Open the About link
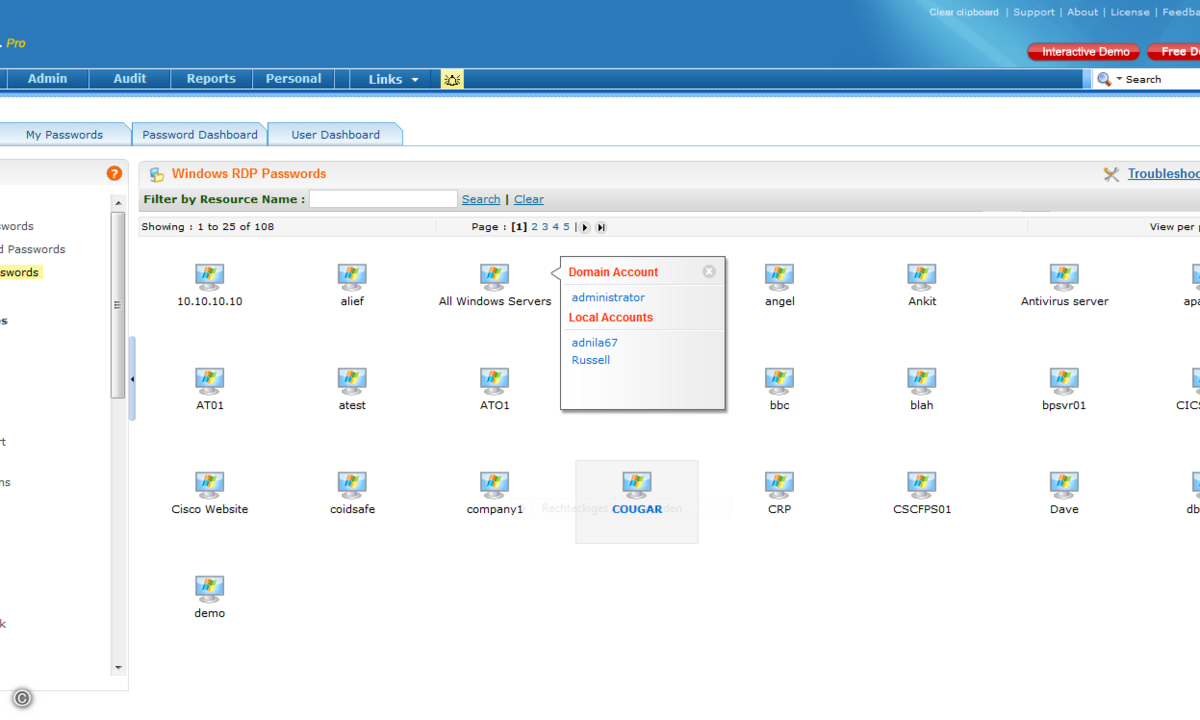The width and height of the screenshot is (1200, 720). pyautogui.click(x=1083, y=12)
